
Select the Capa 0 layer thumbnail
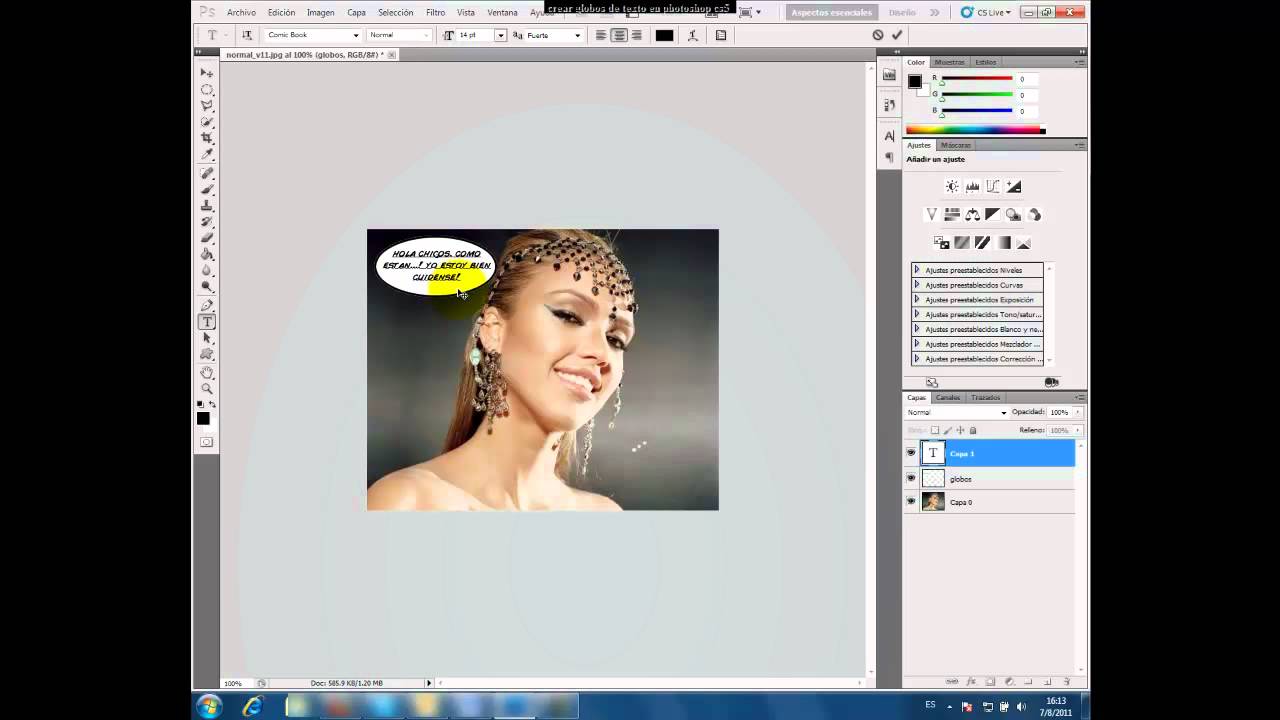tap(933, 502)
